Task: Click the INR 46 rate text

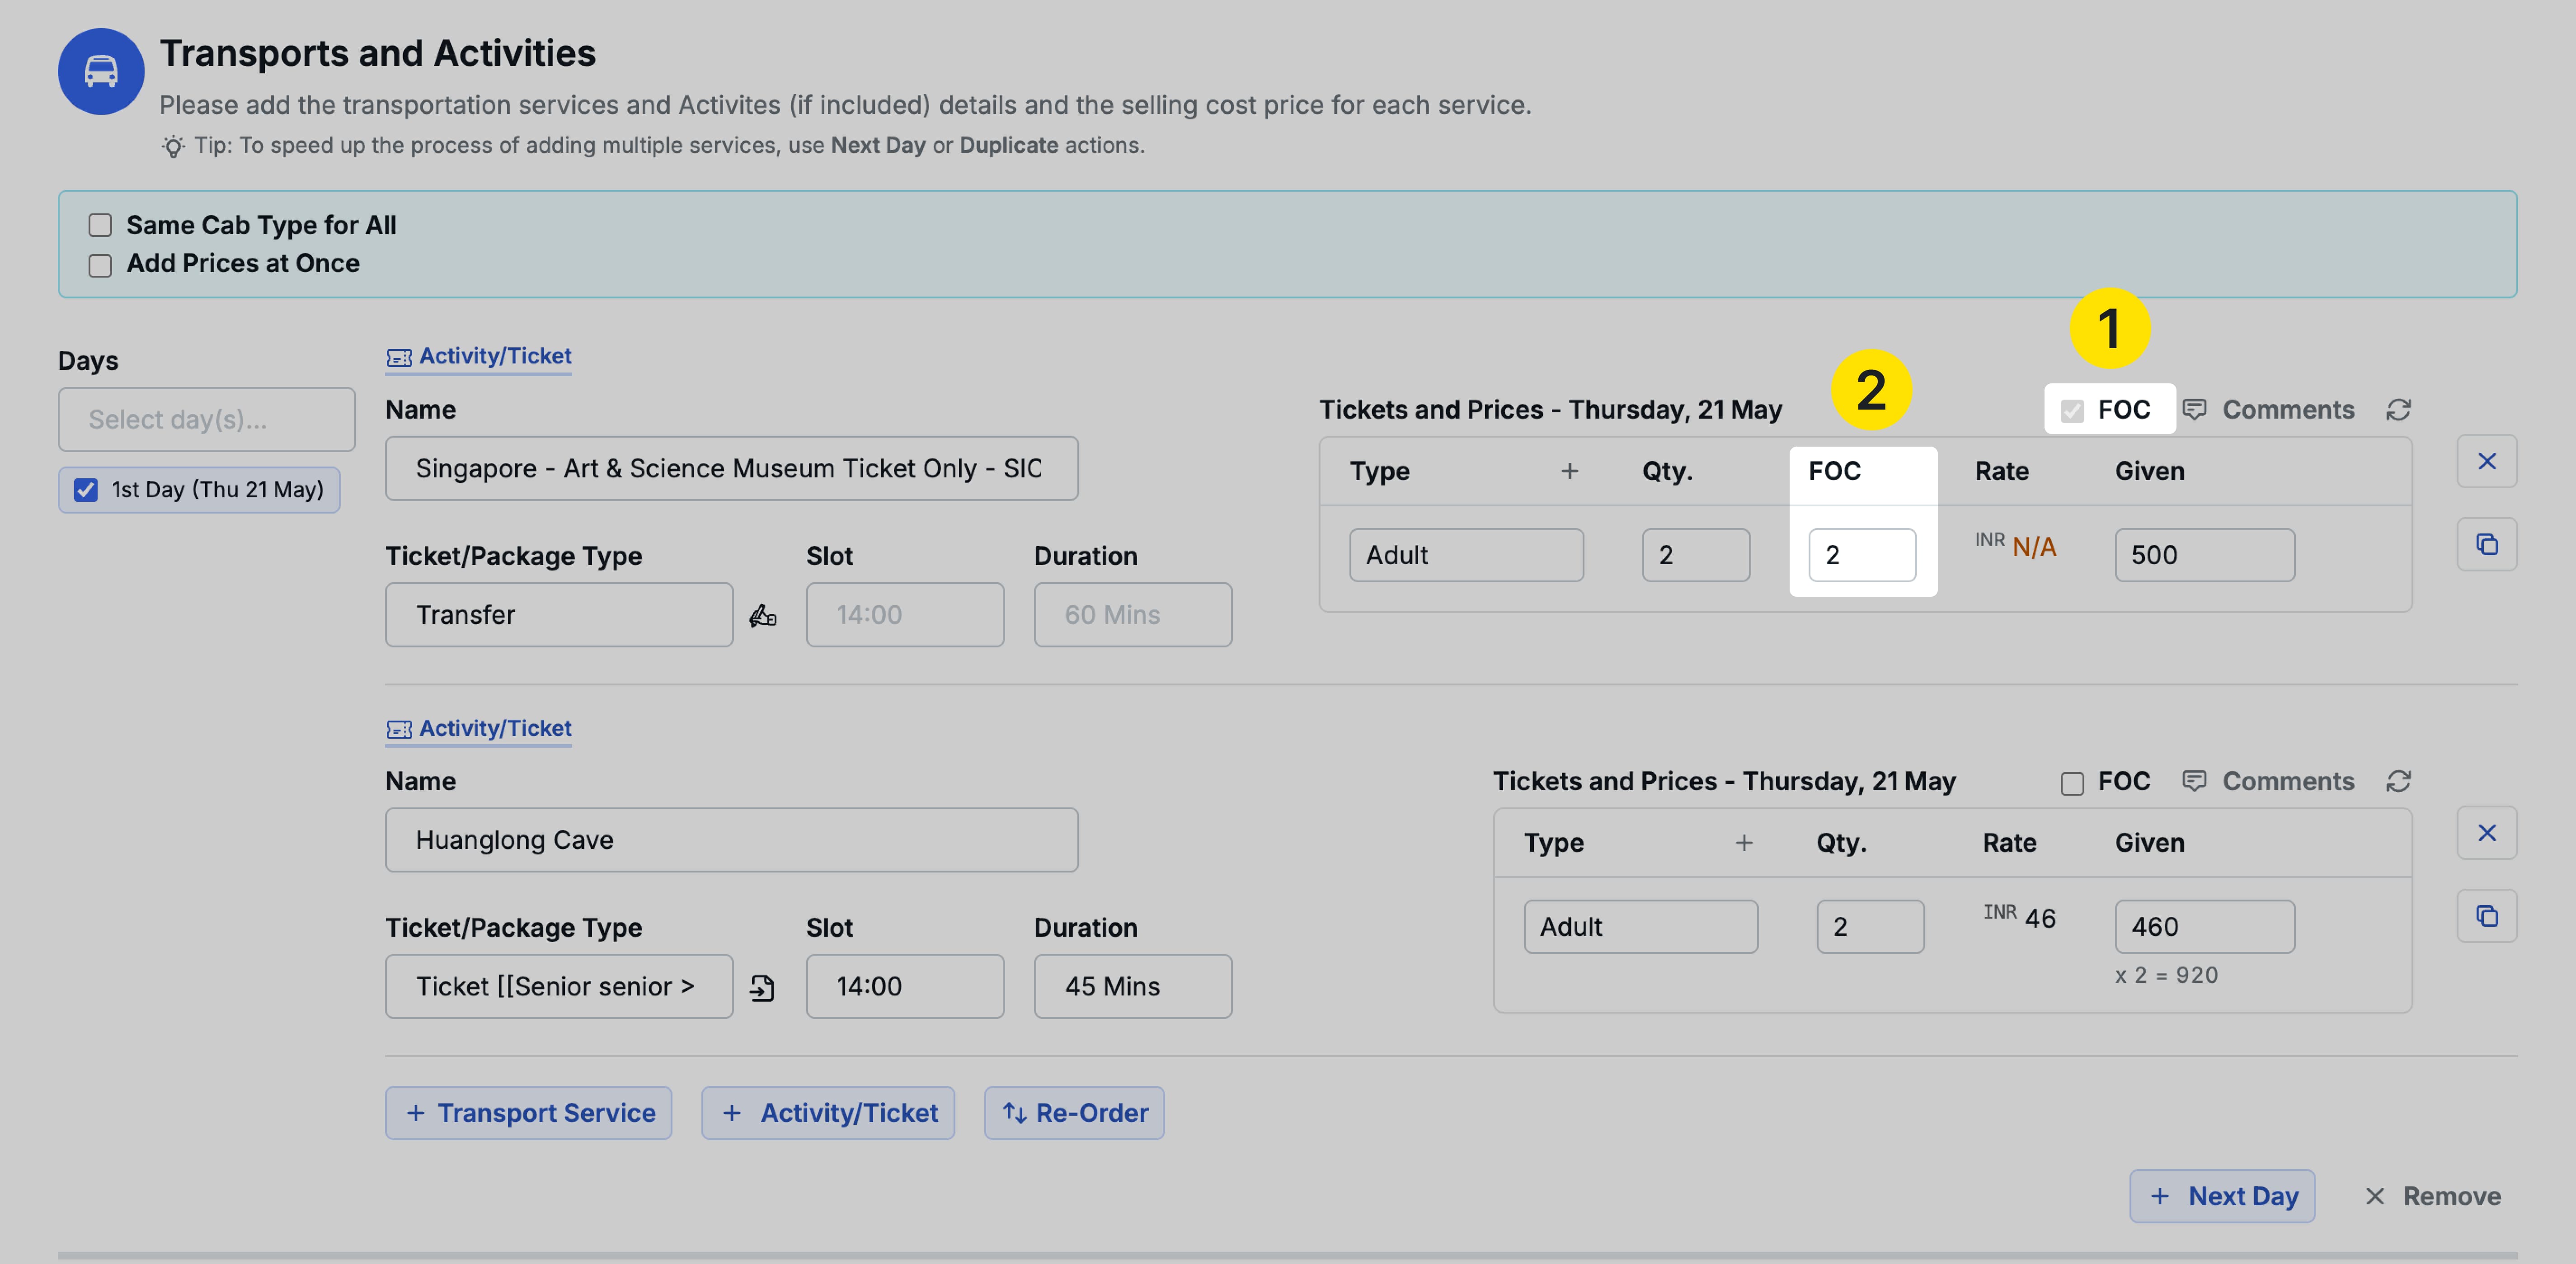Action: click(2019, 918)
